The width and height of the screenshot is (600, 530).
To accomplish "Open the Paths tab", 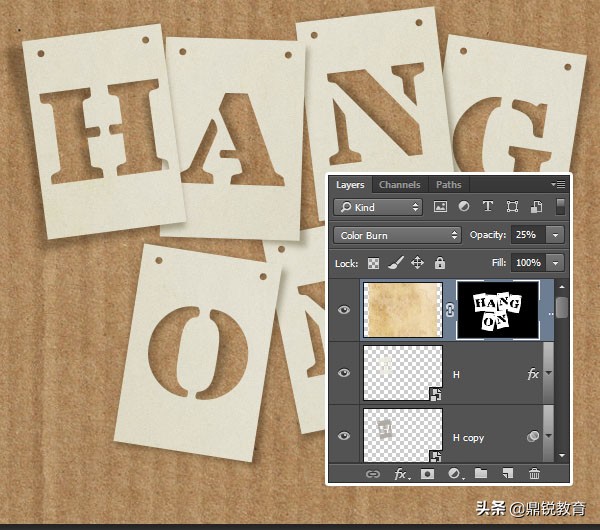I will tap(449, 185).
